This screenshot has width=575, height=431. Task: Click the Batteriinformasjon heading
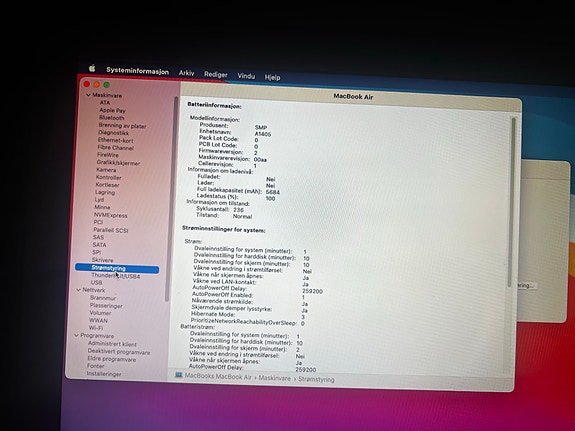(214, 105)
